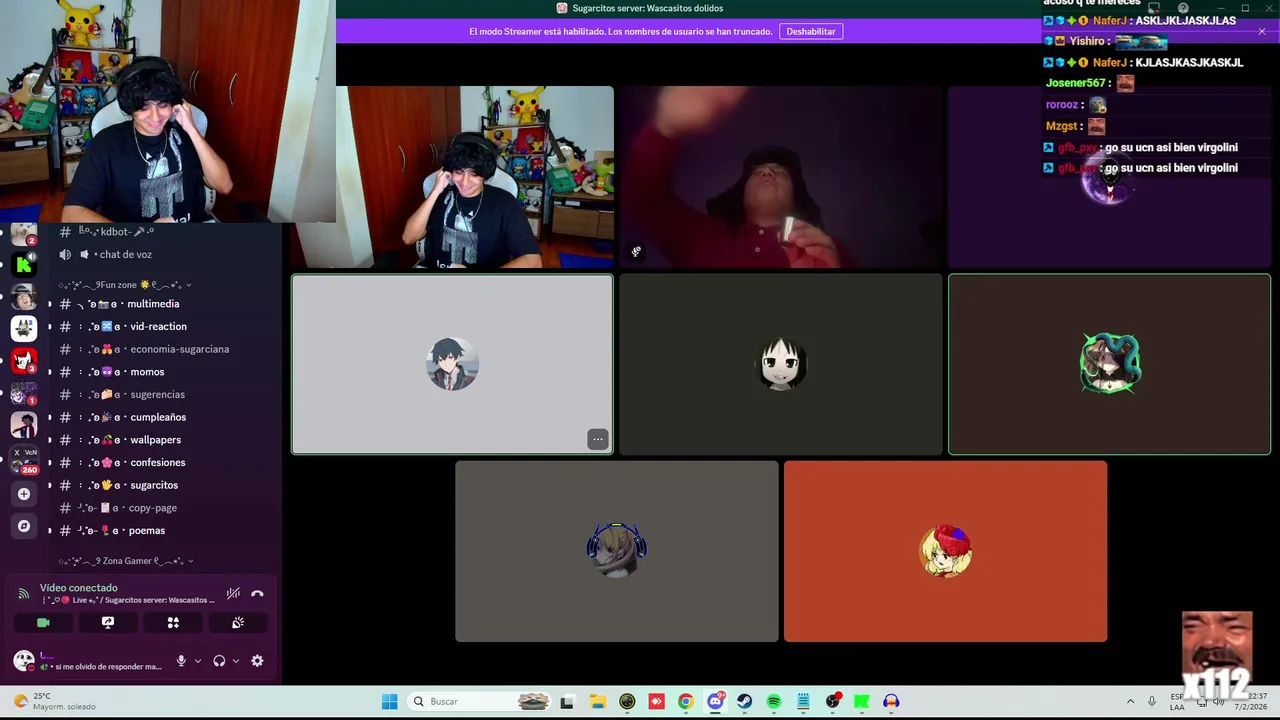Disconnect from the voice call
The height and width of the screenshot is (720, 1280).
point(257,593)
